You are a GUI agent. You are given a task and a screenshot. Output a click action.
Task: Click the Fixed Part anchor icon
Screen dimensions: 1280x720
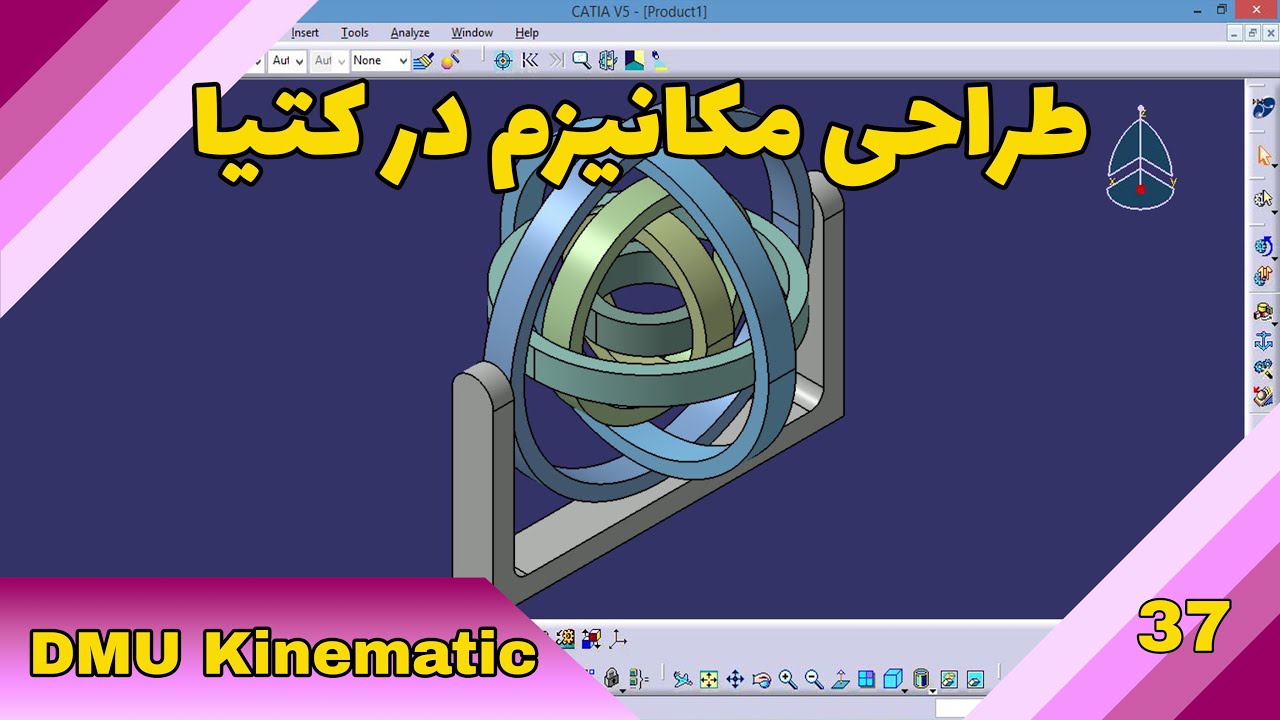click(x=1264, y=342)
